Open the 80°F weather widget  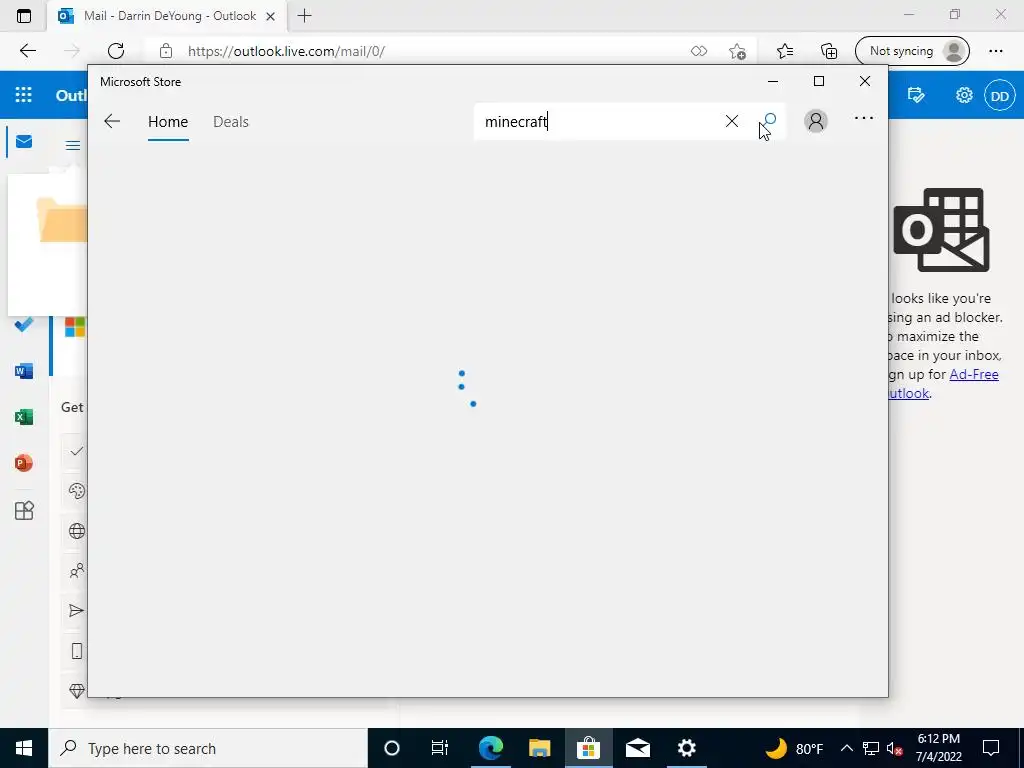[x=793, y=748]
